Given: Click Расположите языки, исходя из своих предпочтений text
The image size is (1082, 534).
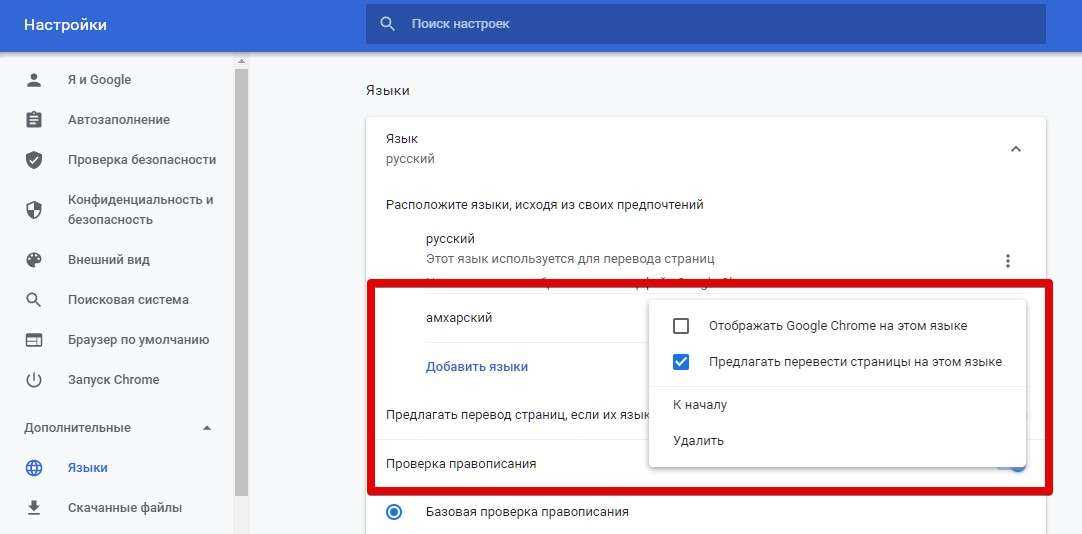Looking at the screenshot, I should point(545,205).
